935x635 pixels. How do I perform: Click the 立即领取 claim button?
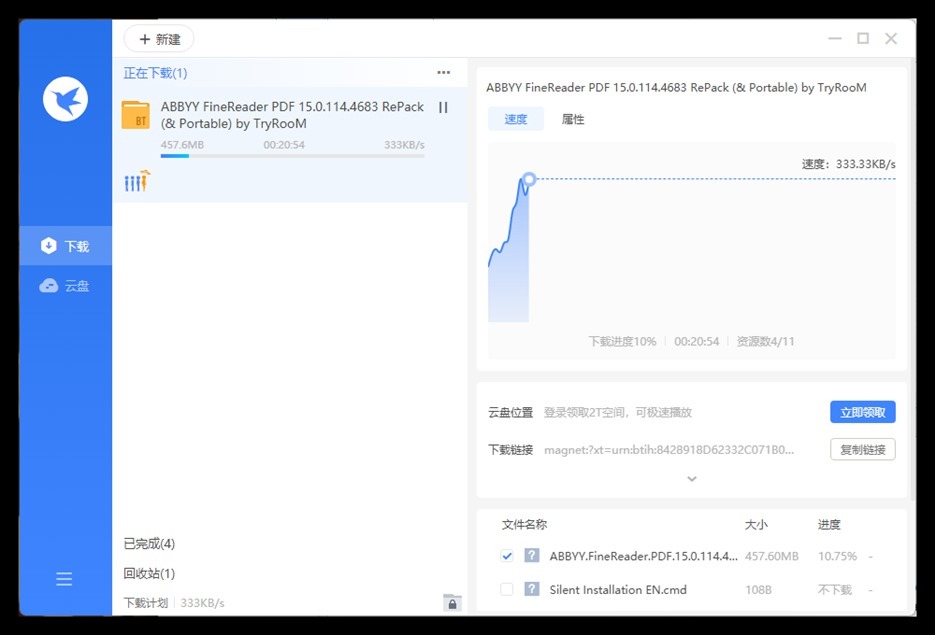tap(862, 412)
